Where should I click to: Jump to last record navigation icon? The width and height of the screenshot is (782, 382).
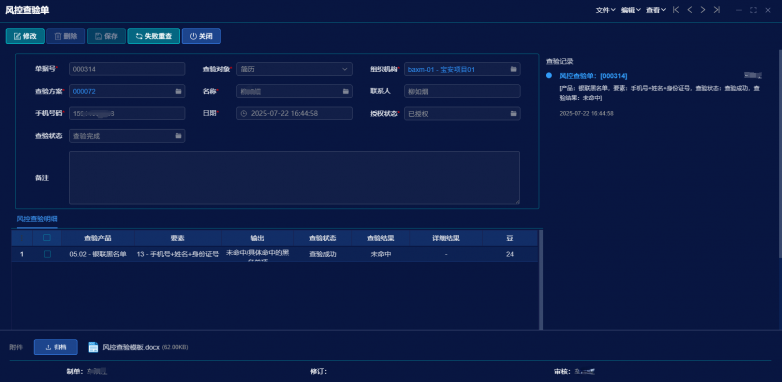click(x=717, y=9)
